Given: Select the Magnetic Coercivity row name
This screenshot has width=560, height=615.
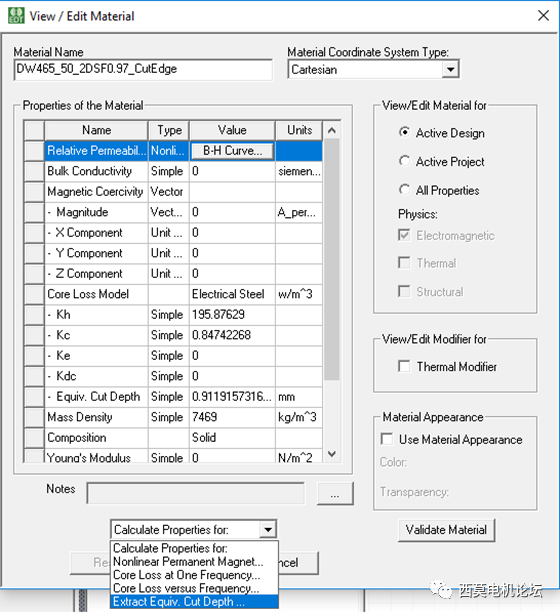Looking at the screenshot, I should click(x=96, y=191).
